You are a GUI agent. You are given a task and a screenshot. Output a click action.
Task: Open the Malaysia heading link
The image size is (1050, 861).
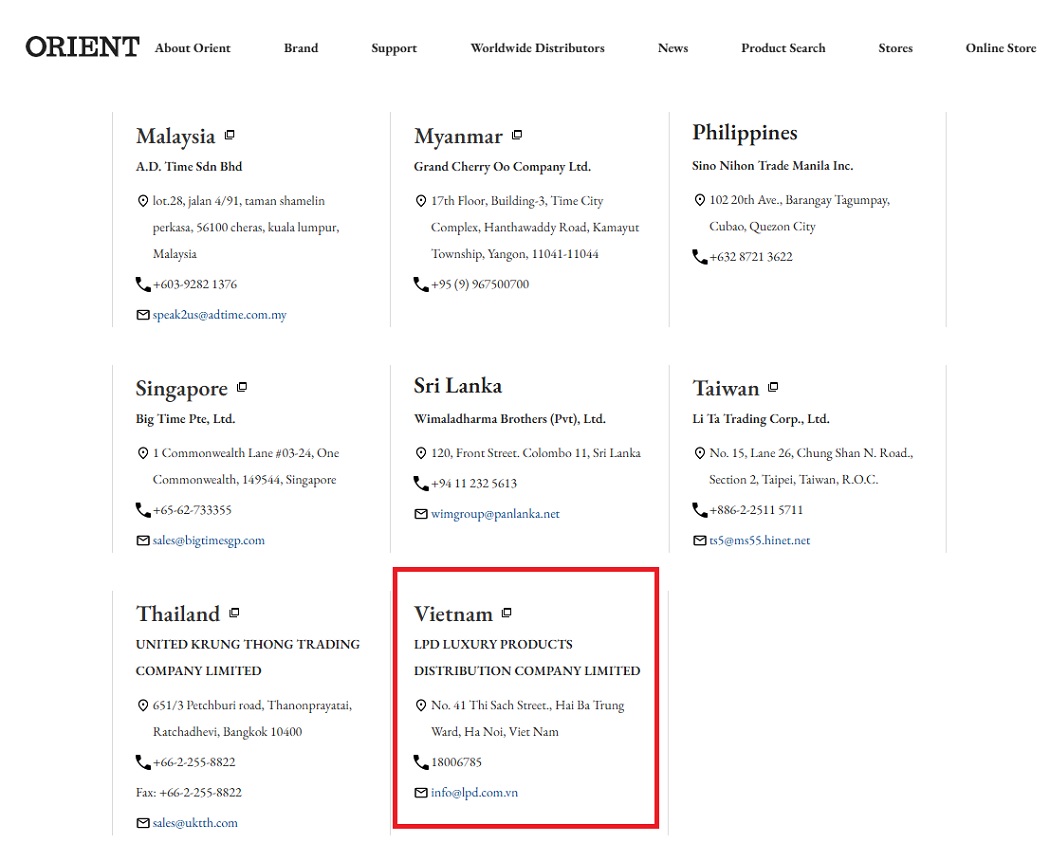pyautogui.click(x=175, y=136)
